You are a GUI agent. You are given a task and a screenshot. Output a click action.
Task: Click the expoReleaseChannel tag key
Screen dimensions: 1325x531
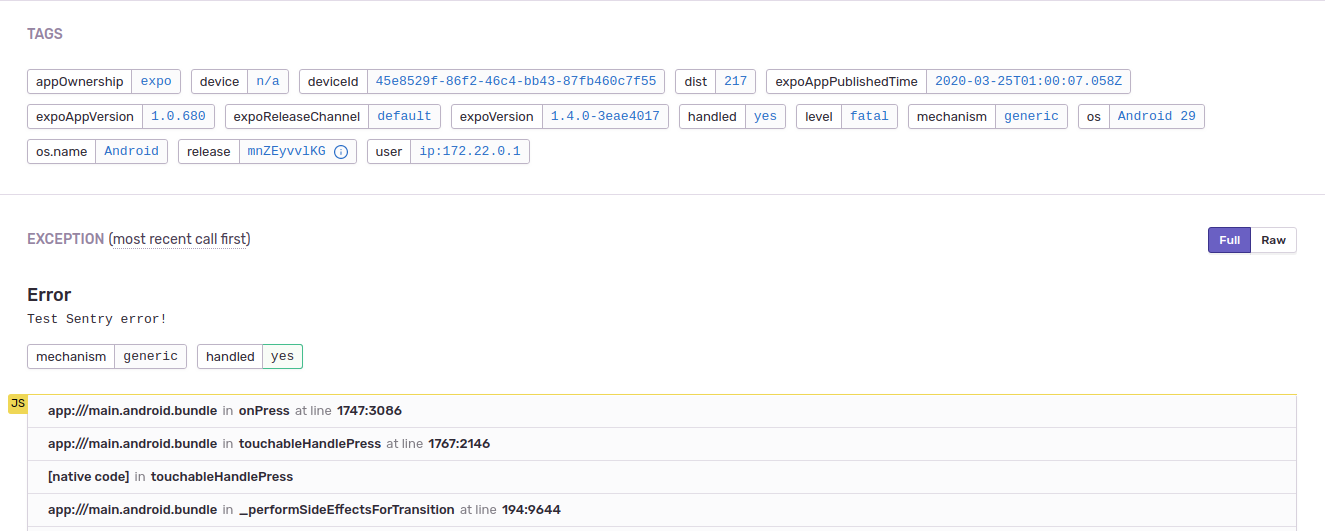tap(297, 117)
